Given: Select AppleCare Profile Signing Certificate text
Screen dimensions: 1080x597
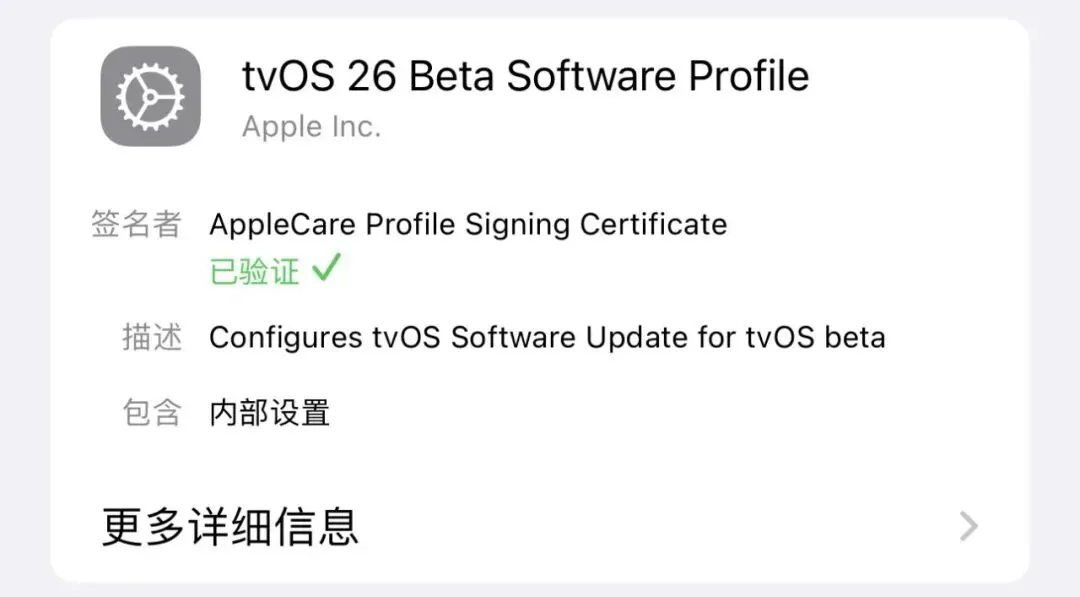Looking at the screenshot, I should pyautogui.click(x=467, y=224).
